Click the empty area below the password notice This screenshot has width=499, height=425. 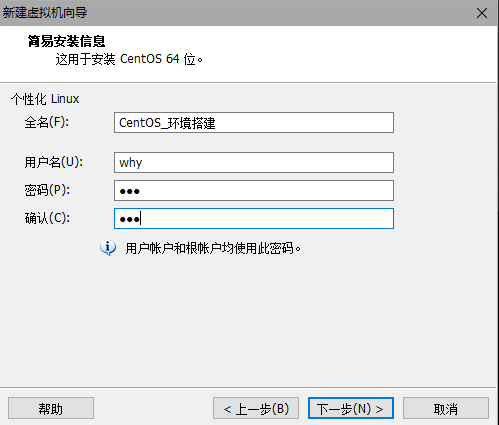point(248,320)
